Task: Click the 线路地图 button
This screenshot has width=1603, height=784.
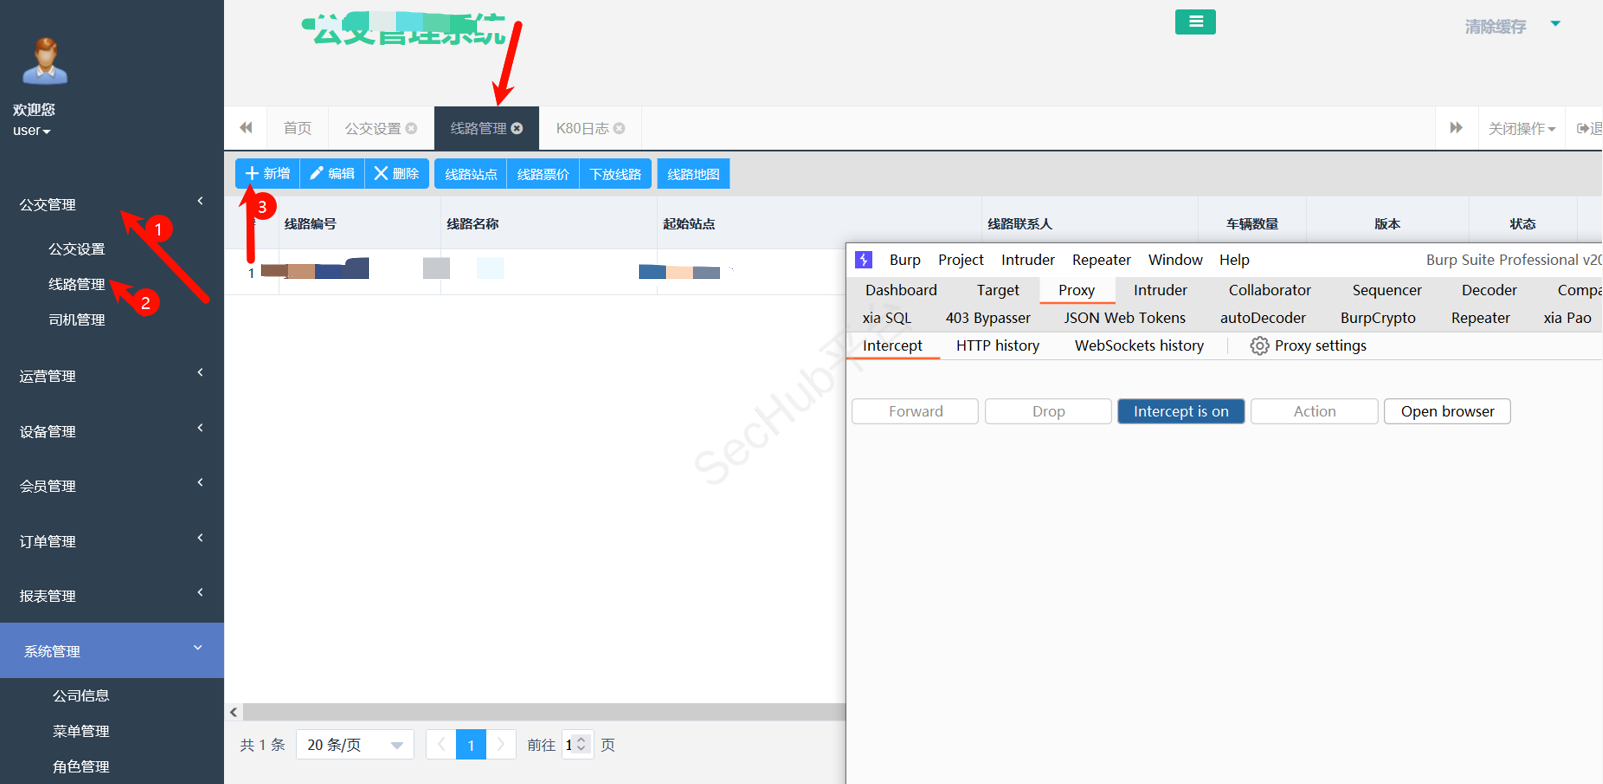Action: pyautogui.click(x=693, y=174)
